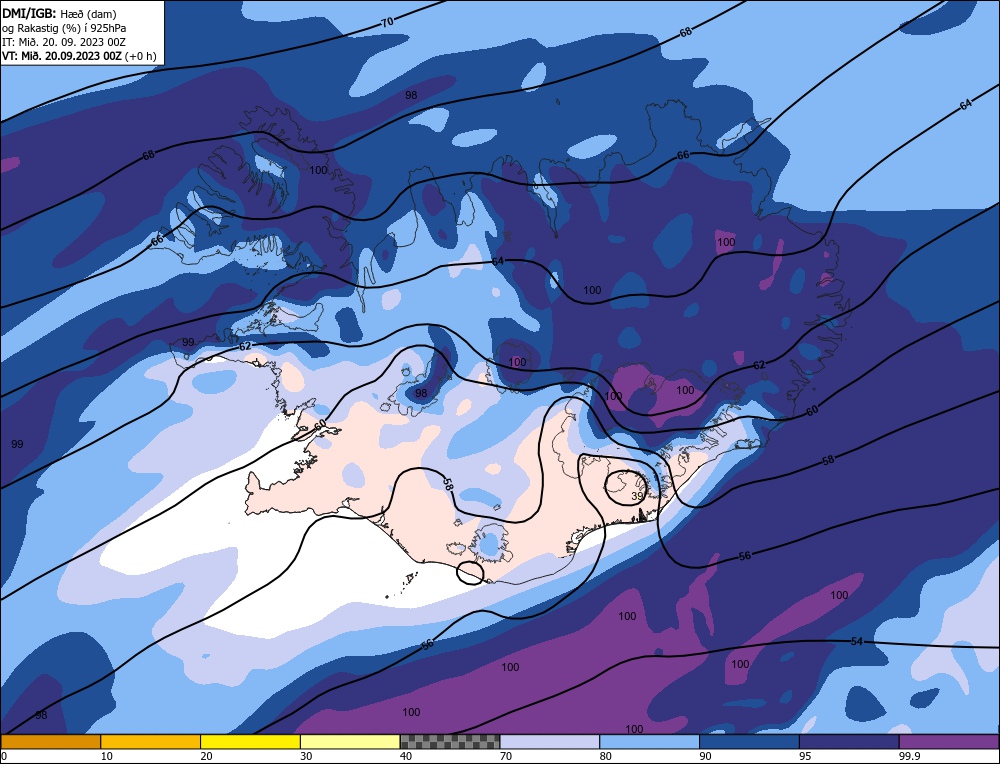Click the orange 0-10 legend swatch
The height and width of the screenshot is (764, 1000).
pos(50,742)
